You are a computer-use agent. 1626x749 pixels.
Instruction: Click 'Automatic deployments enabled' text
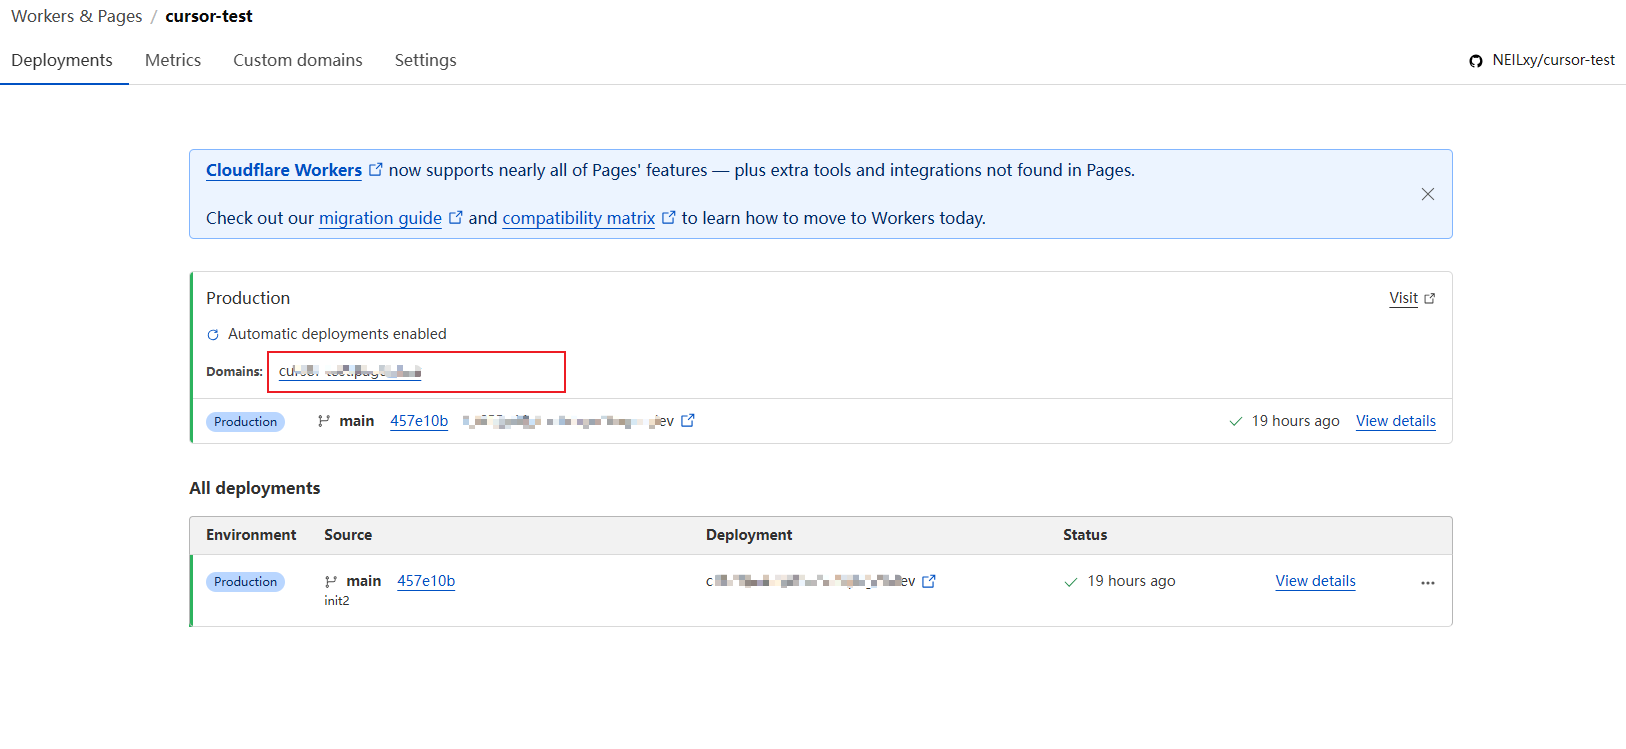pyautogui.click(x=337, y=334)
